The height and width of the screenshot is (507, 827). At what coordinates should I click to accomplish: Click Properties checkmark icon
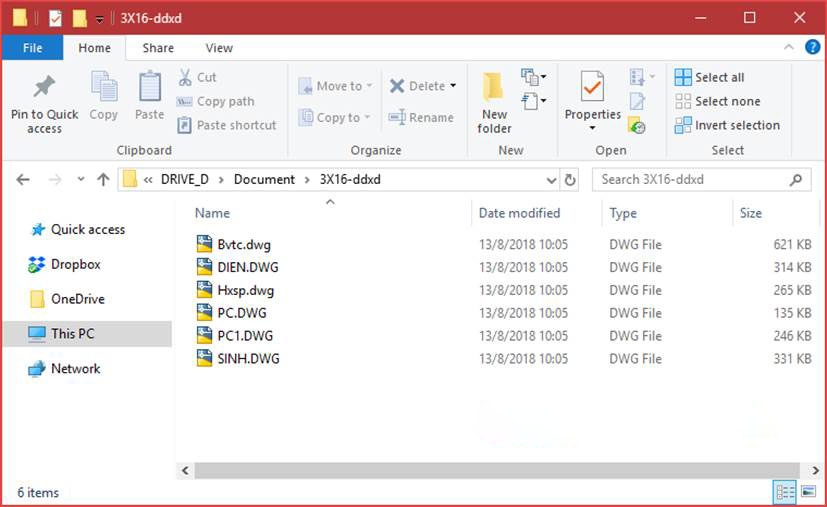tap(592, 87)
